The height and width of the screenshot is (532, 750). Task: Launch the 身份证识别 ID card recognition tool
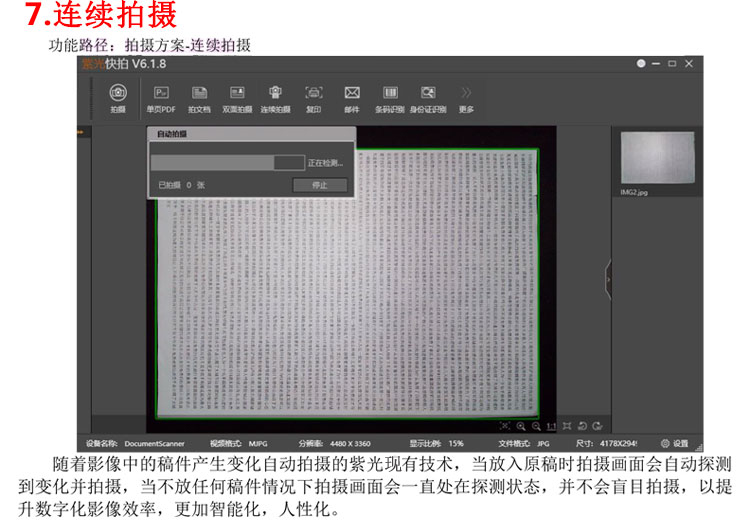pyautogui.click(x=428, y=94)
